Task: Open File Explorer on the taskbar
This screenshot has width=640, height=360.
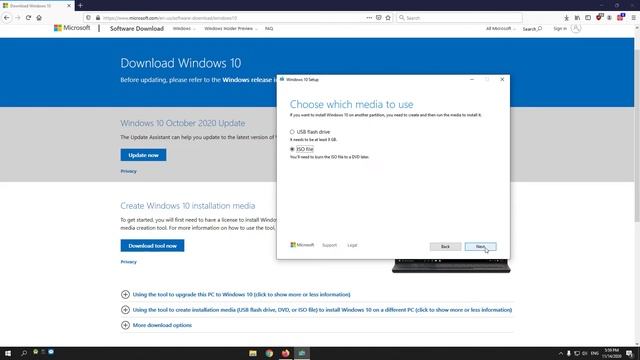Action: (x=253, y=353)
